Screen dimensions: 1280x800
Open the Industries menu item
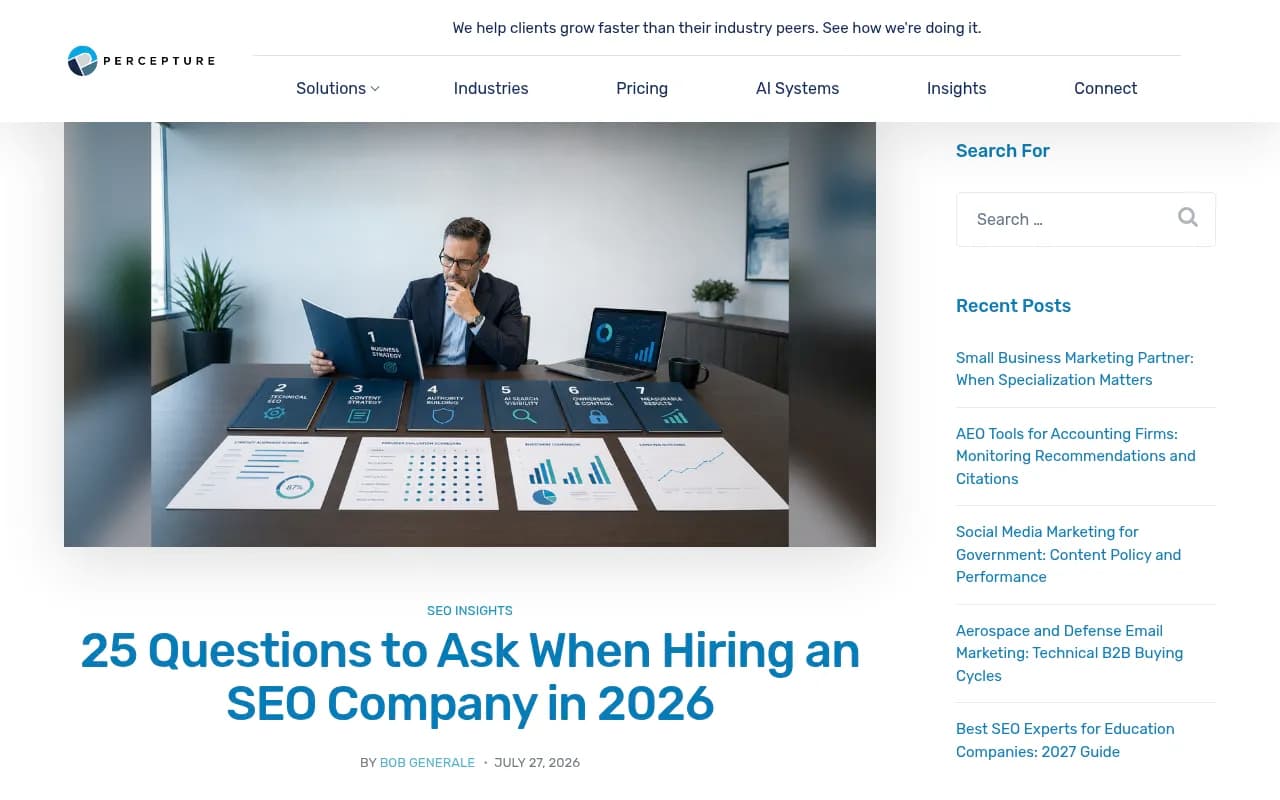click(491, 88)
